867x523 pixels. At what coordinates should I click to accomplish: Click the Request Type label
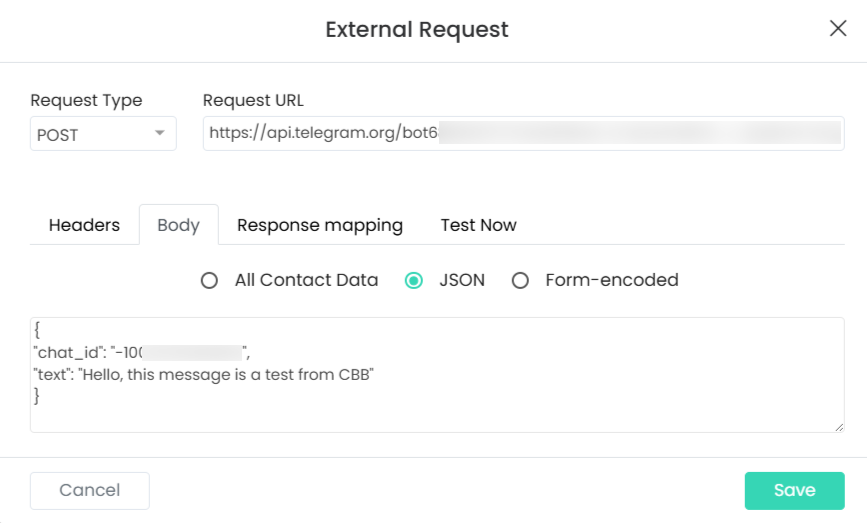tap(86, 100)
